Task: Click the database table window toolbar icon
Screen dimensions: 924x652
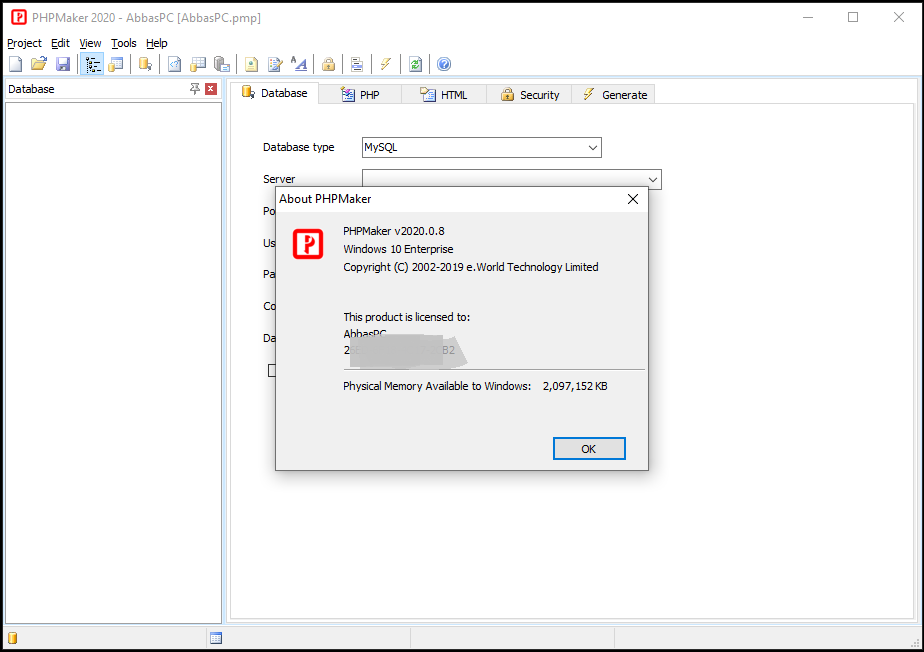Action: point(116,64)
